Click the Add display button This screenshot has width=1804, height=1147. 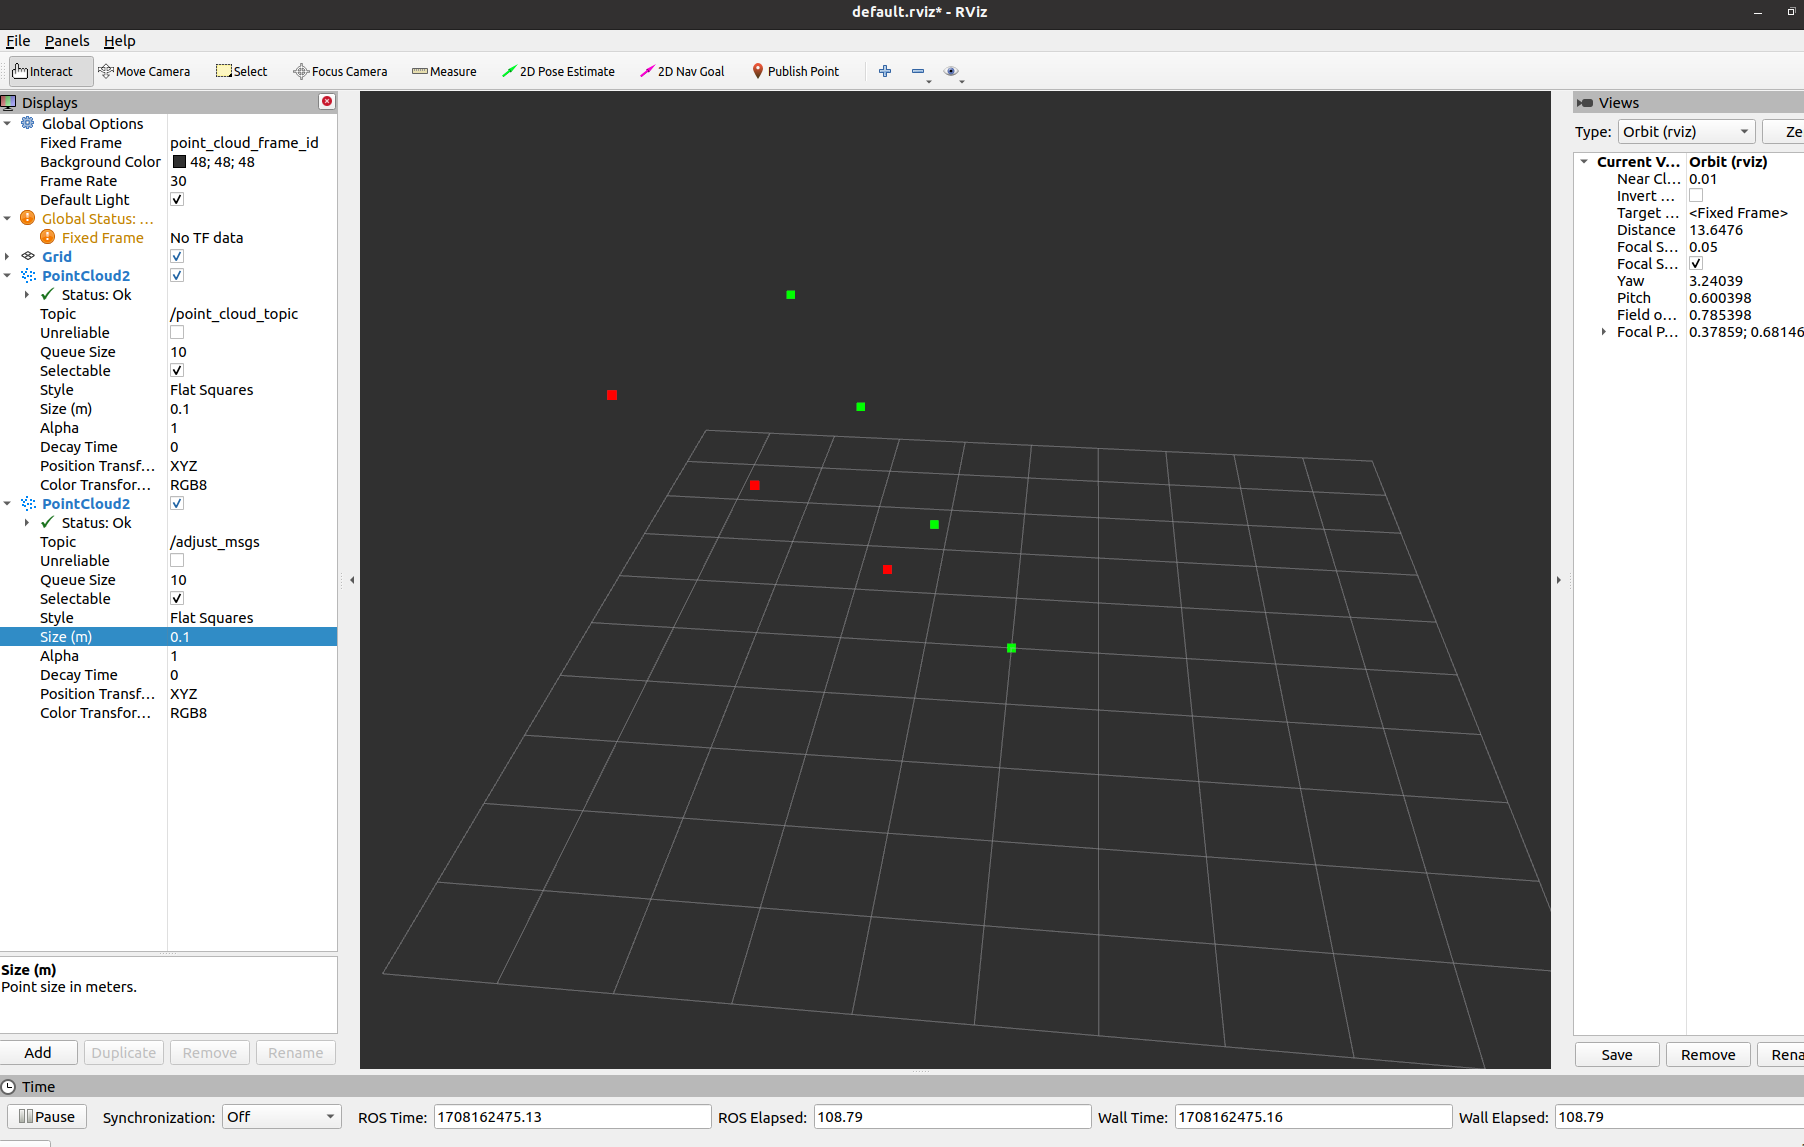pyautogui.click(x=38, y=1052)
